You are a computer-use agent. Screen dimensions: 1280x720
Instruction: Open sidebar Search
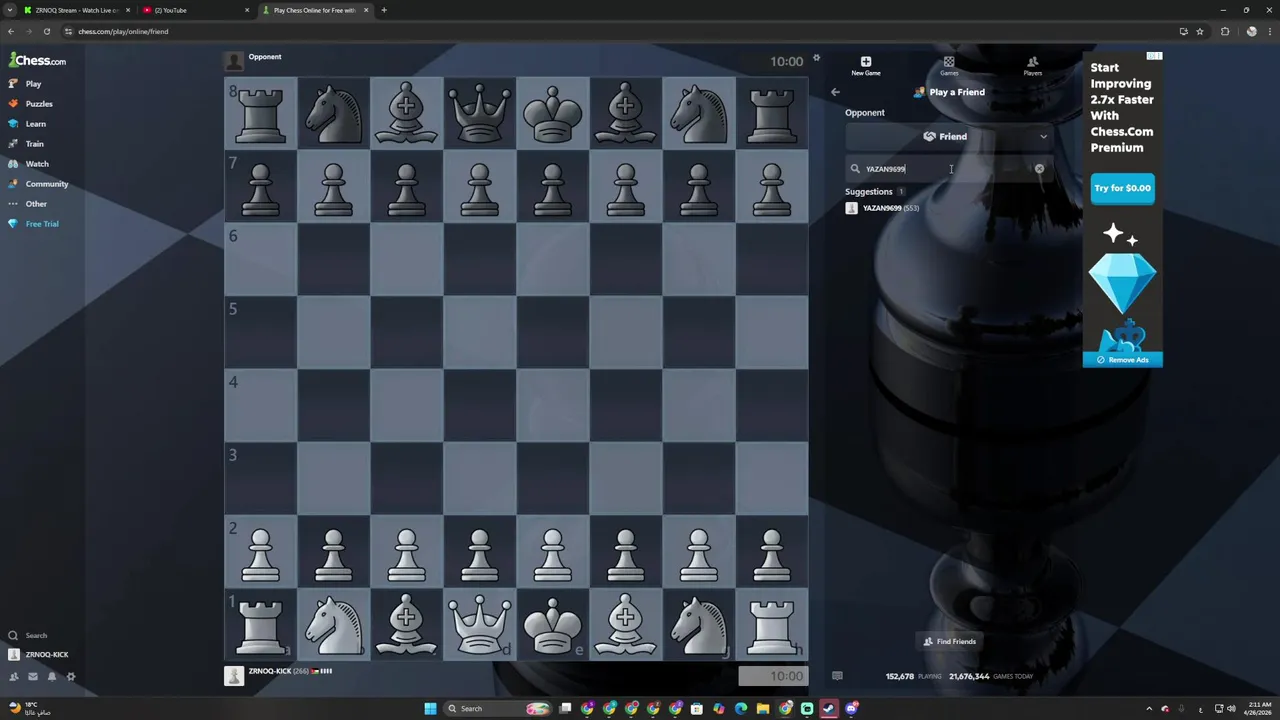[x=30, y=635]
